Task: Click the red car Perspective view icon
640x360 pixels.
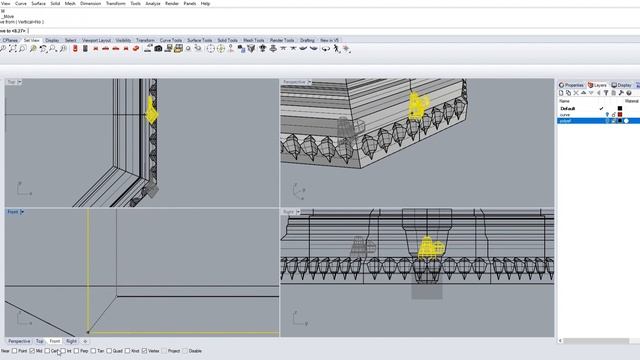Action: click(136, 49)
